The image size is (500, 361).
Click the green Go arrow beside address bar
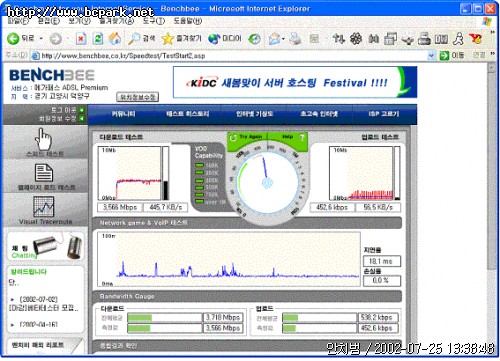(x=444, y=55)
